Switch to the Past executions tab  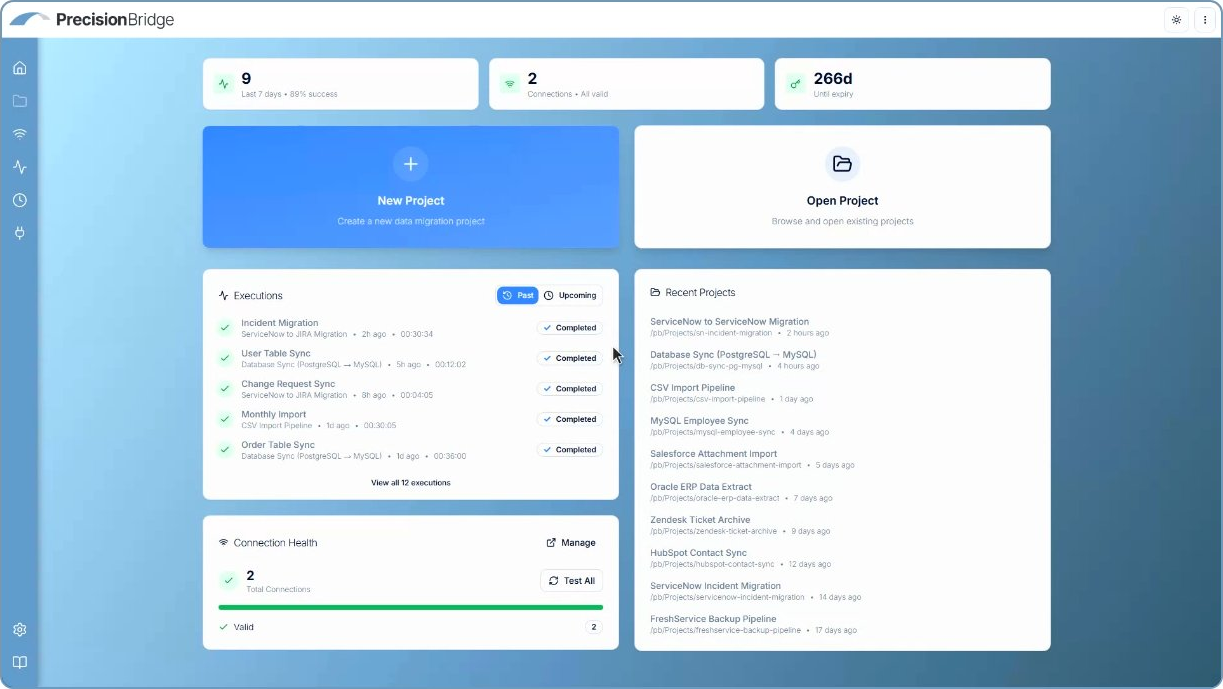(x=518, y=295)
